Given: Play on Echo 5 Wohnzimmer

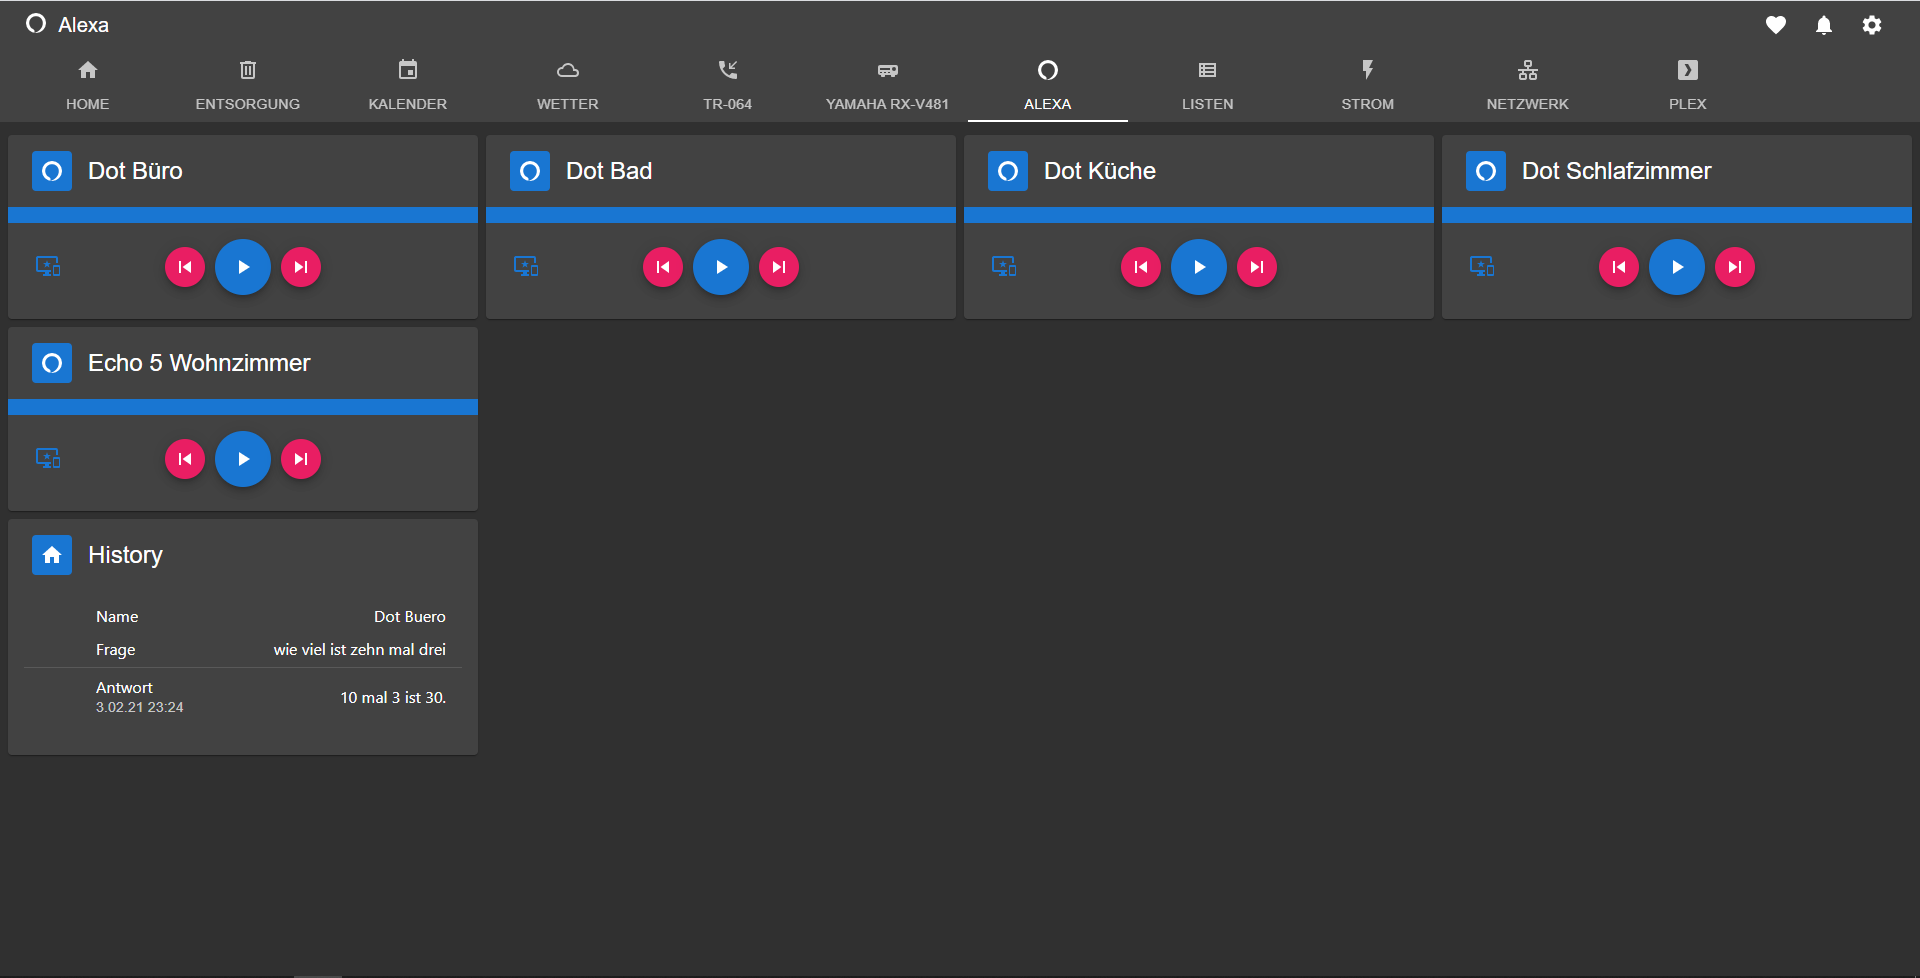Looking at the screenshot, I should coord(243,459).
